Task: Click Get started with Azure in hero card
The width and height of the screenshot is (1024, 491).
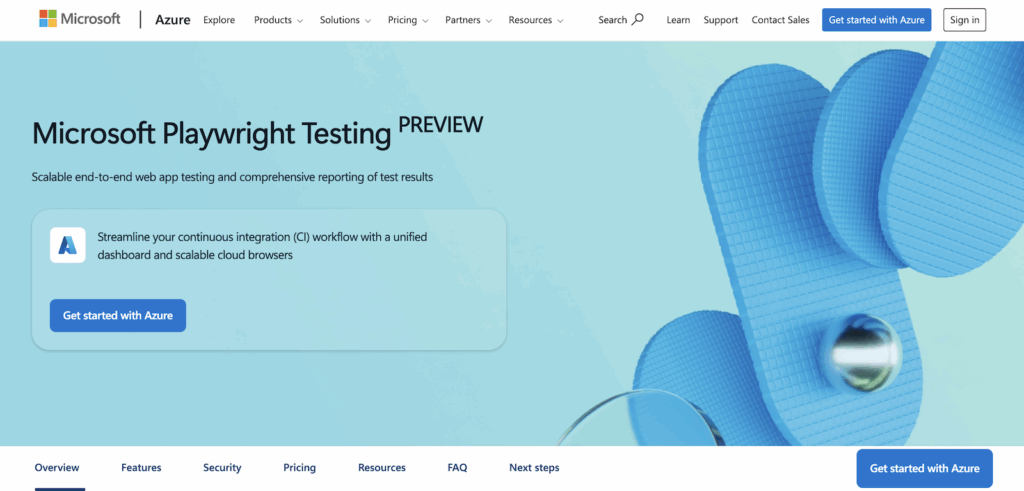Action: point(118,315)
